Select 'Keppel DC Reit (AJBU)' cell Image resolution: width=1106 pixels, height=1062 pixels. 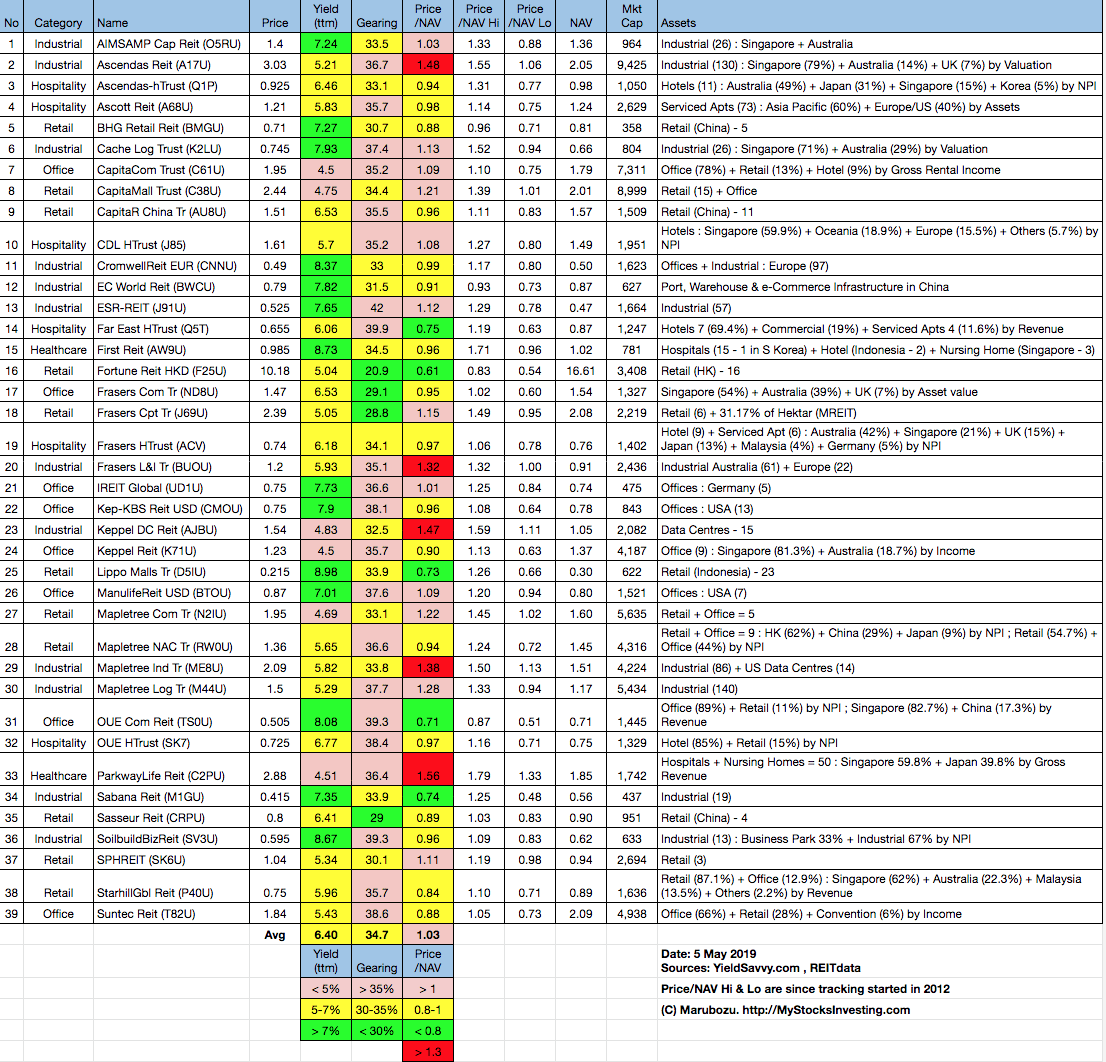pyautogui.click(x=171, y=530)
